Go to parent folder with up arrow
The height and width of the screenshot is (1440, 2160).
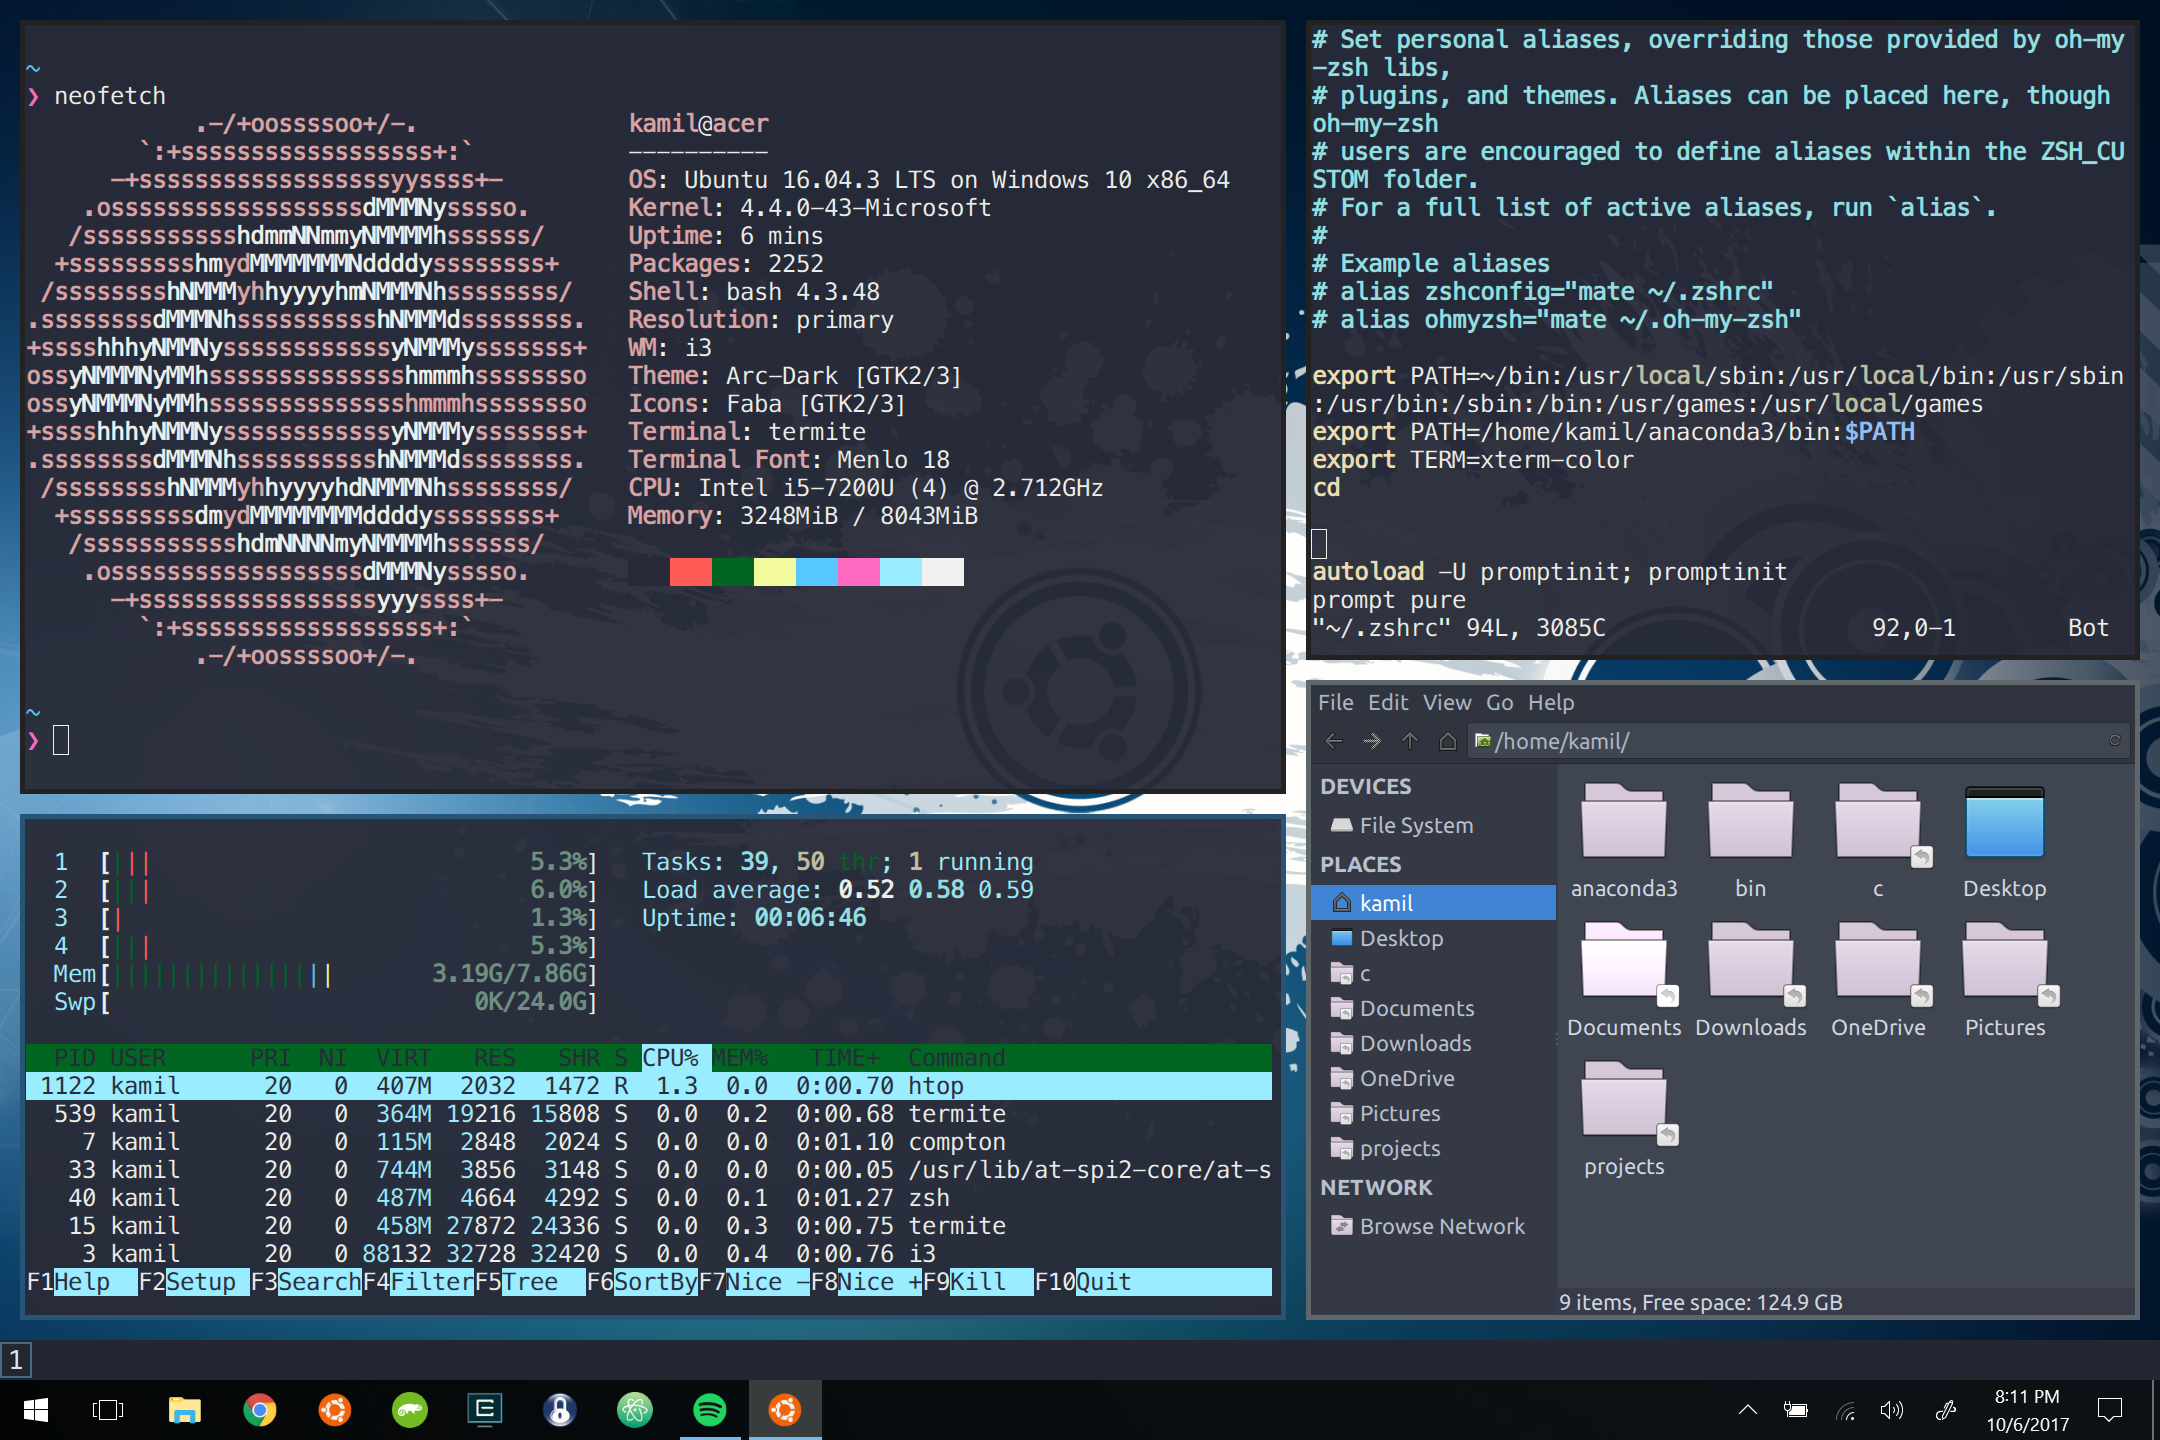tap(1410, 741)
